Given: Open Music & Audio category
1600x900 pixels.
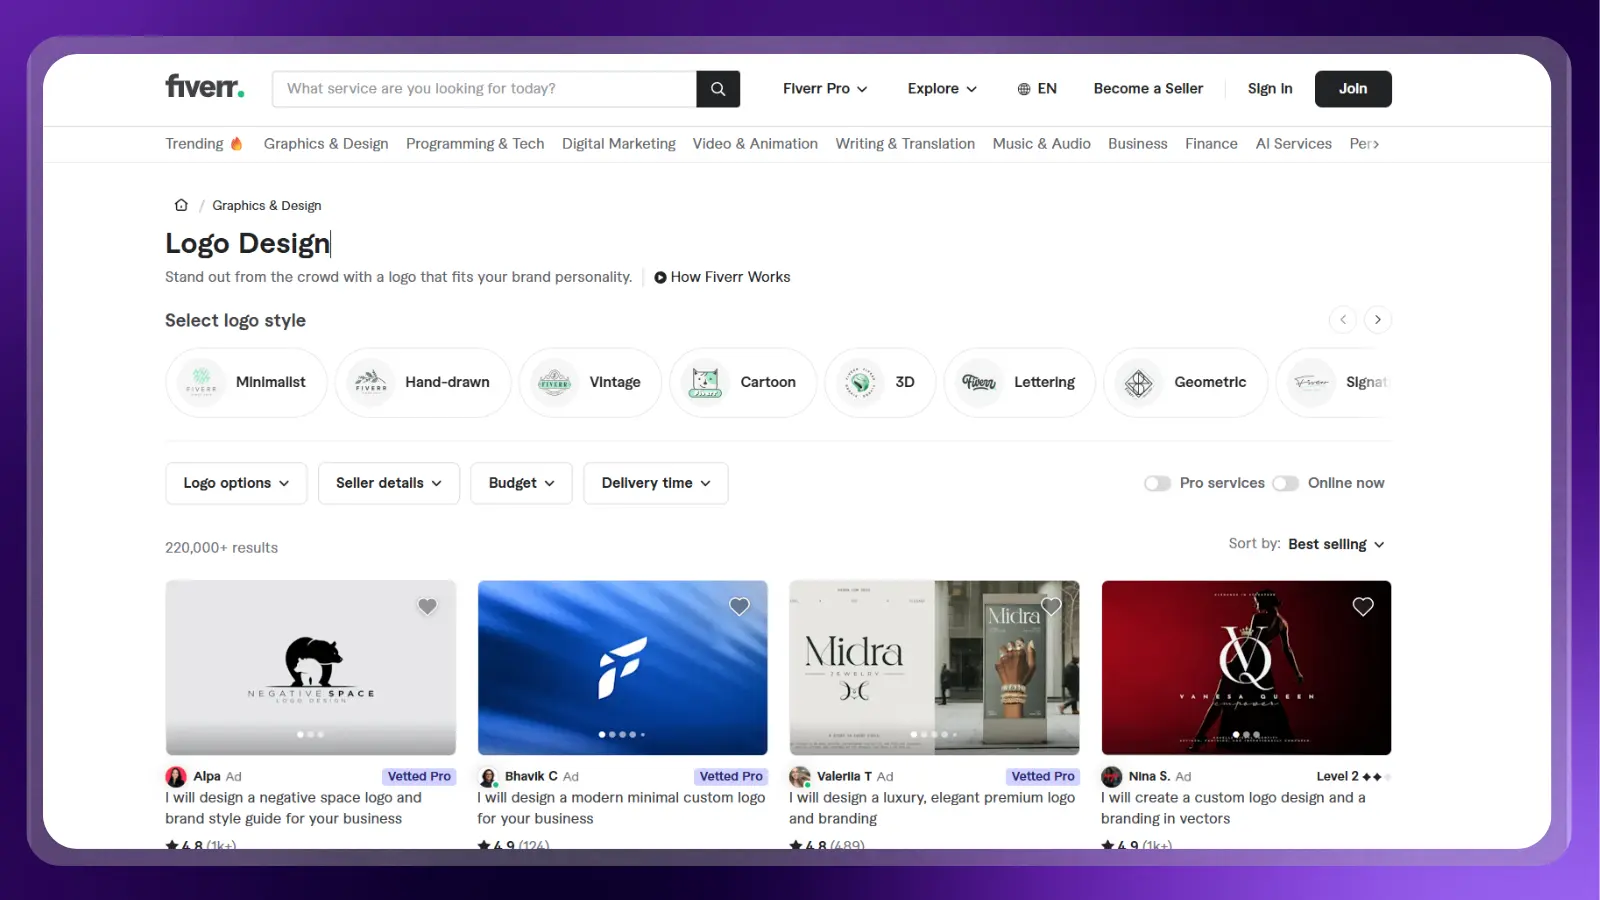Looking at the screenshot, I should (1041, 144).
